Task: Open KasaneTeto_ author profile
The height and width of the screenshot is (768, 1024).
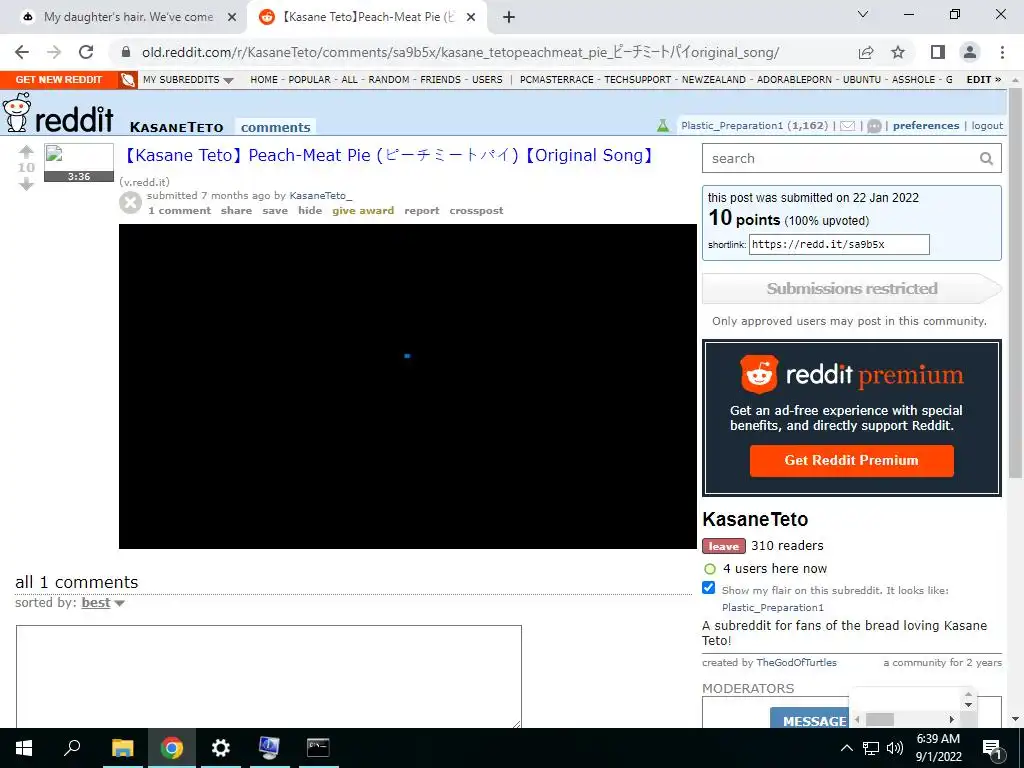Action: (x=321, y=195)
